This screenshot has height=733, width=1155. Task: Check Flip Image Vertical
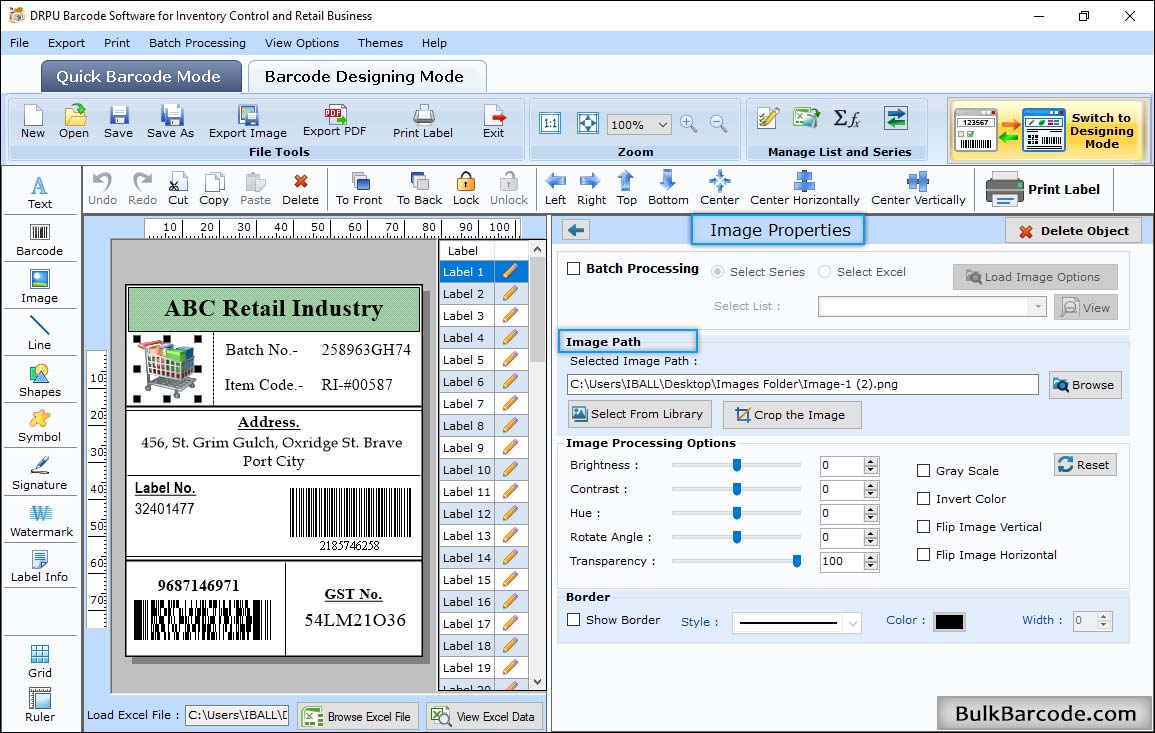click(923, 527)
